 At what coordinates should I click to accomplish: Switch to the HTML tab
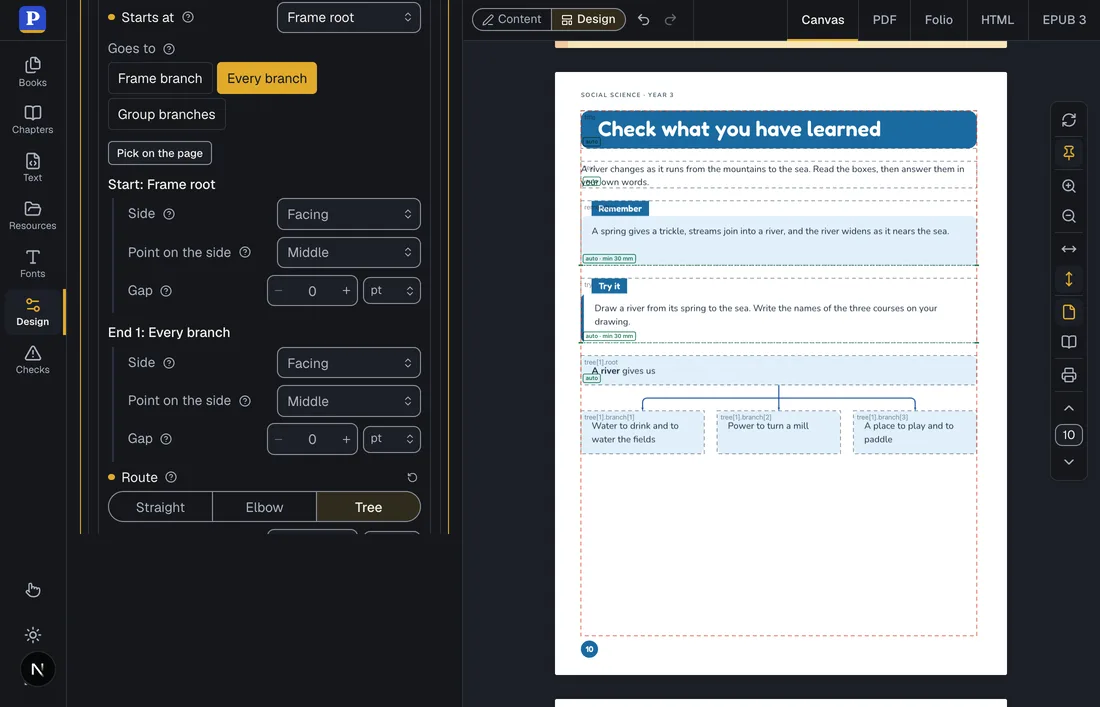point(997,20)
